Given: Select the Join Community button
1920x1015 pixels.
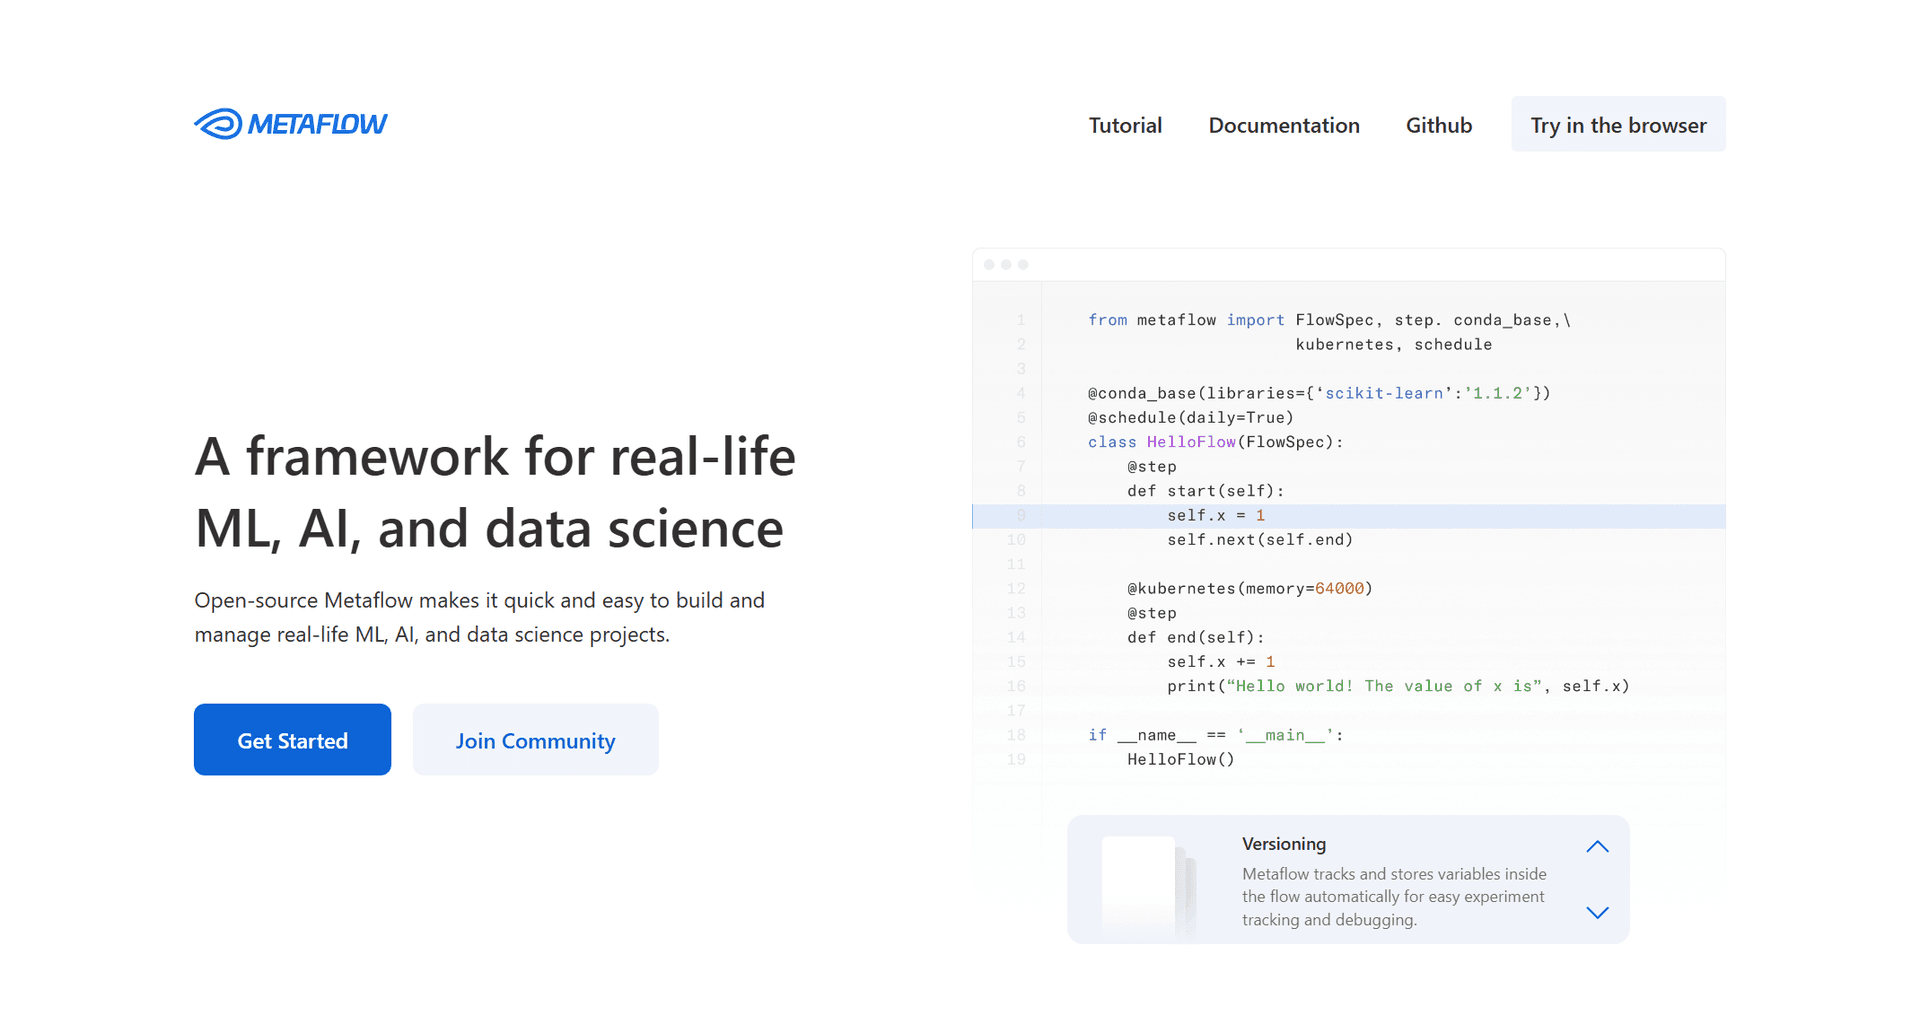Looking at the screenshot, I should (535, 740).
